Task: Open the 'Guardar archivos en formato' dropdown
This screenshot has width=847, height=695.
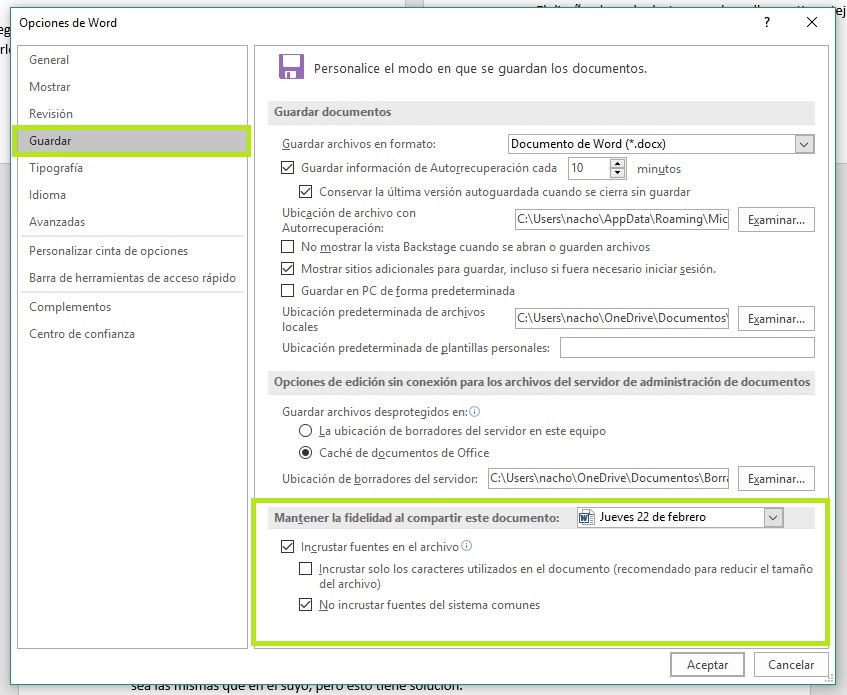Action: [804, 144]
